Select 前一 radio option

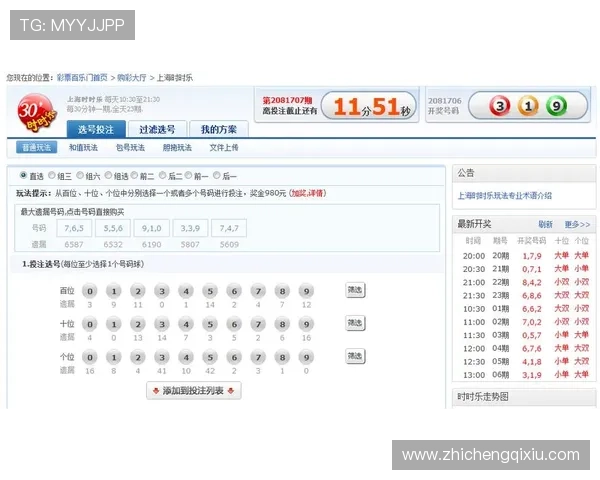(x=188, y=175)
